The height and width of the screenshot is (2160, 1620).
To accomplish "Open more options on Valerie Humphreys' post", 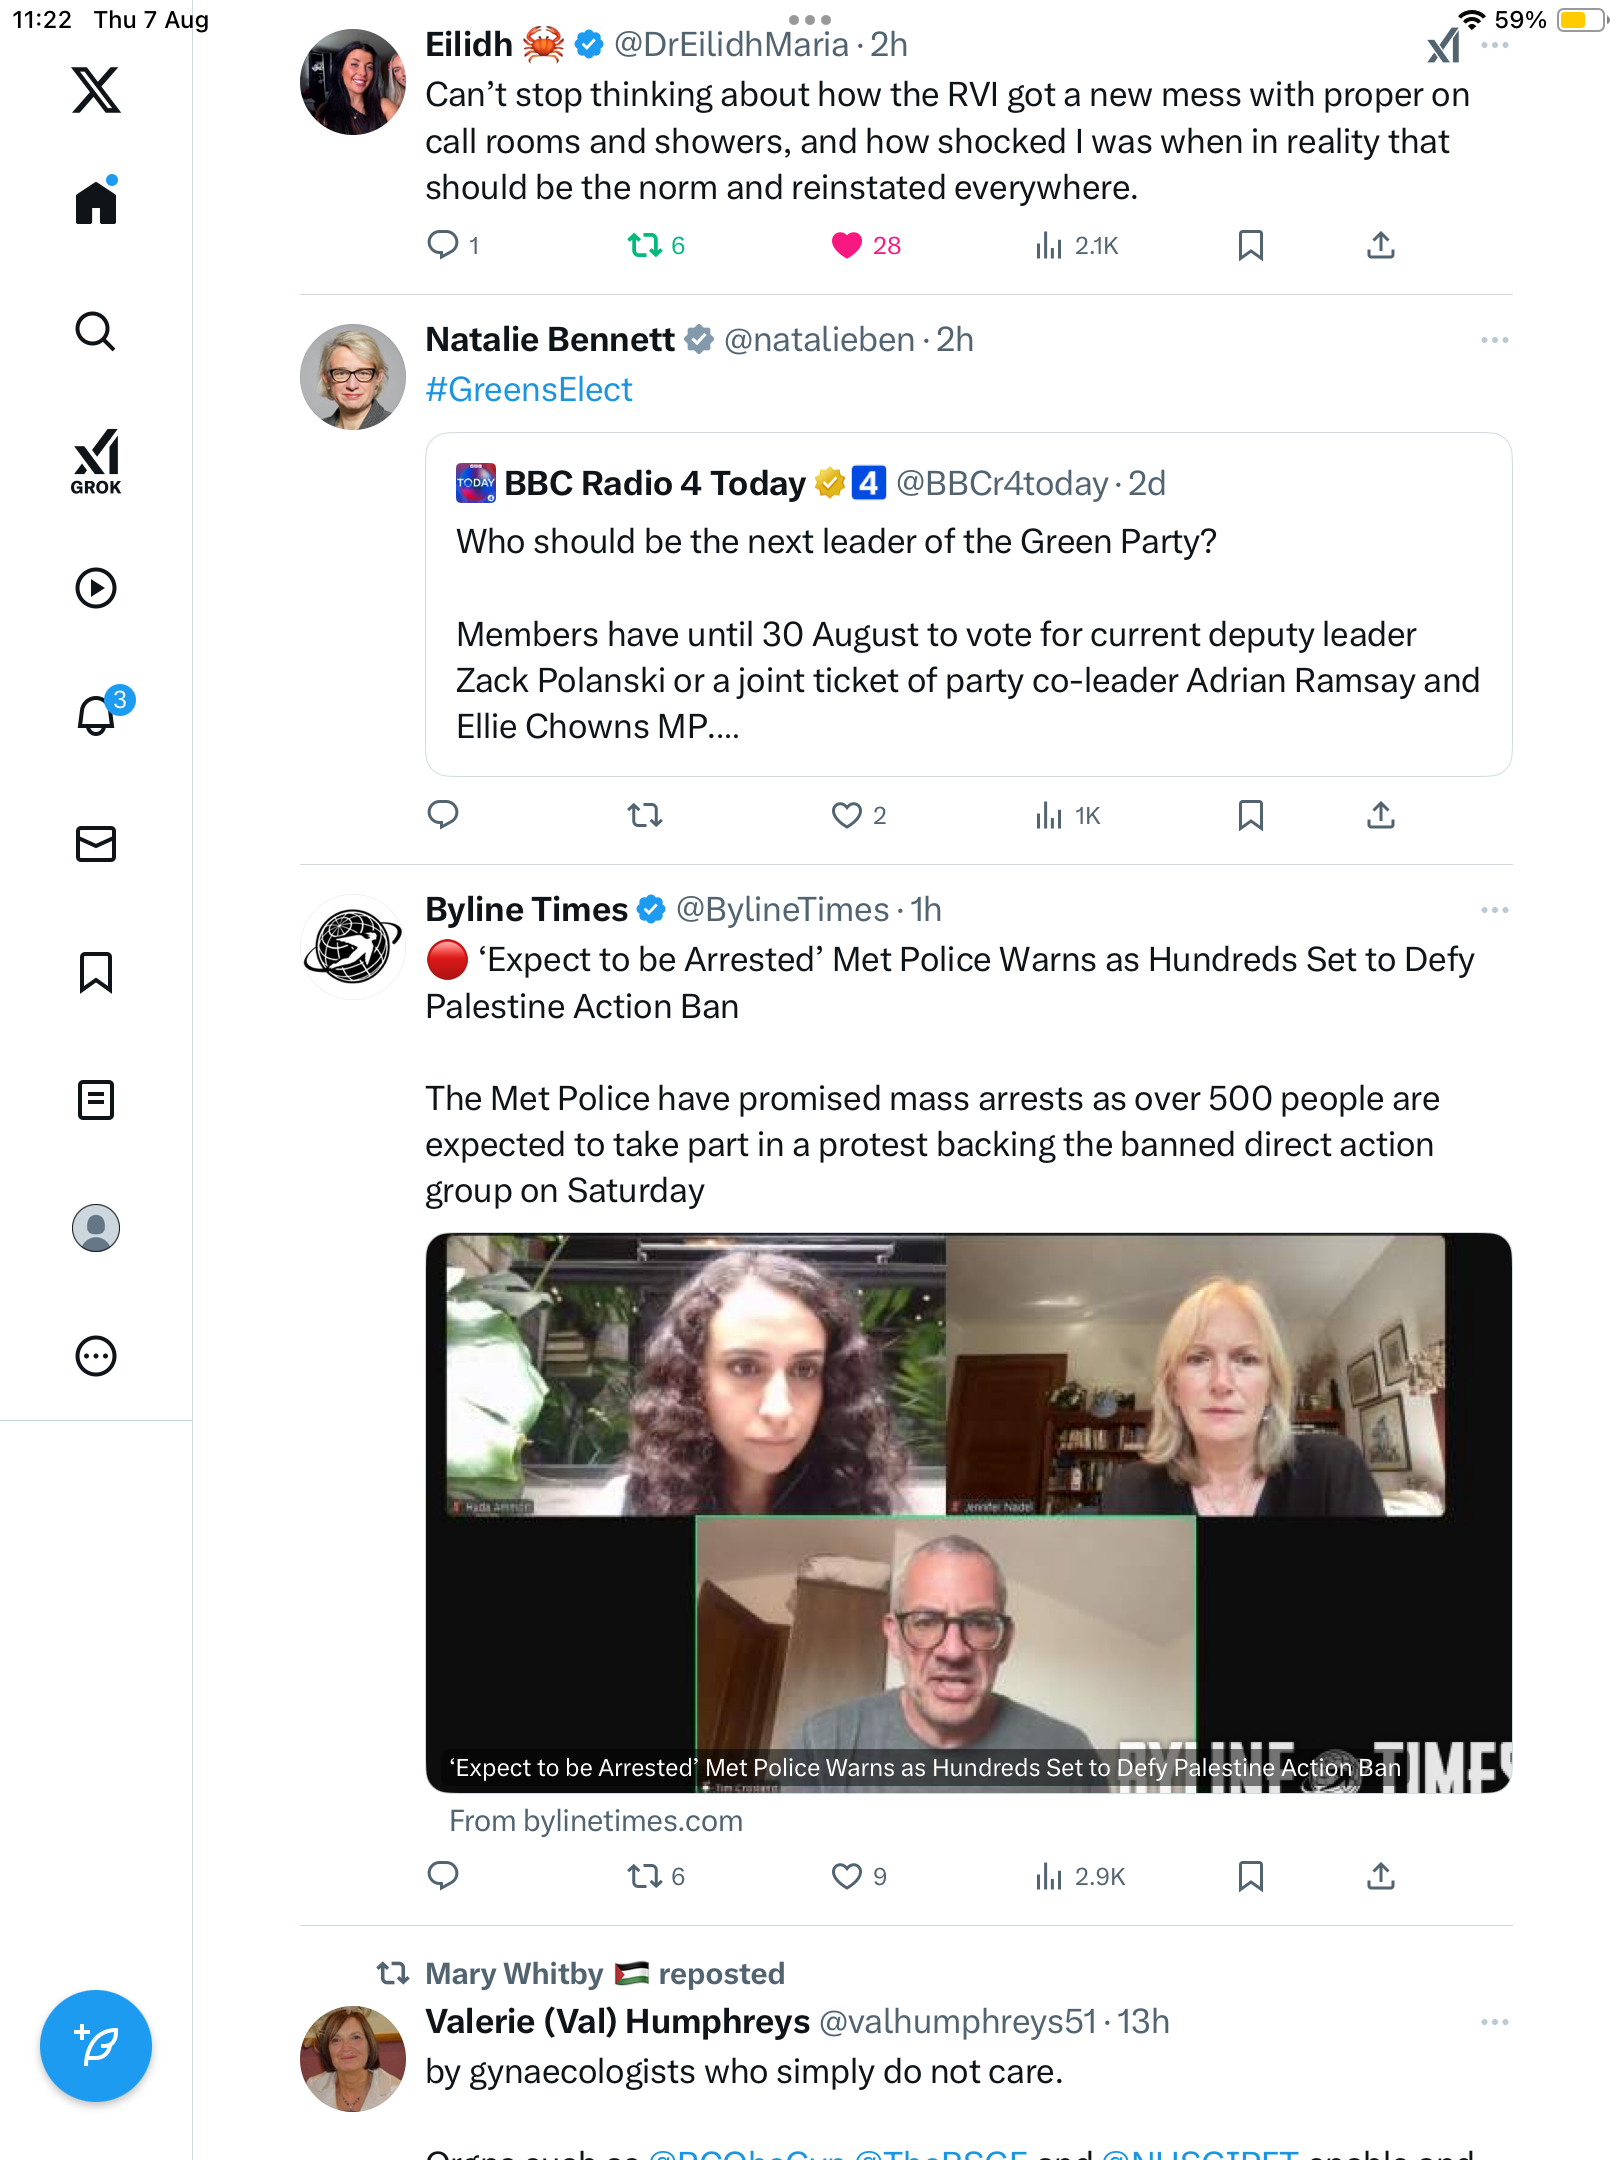I will coord(1494,2022).
